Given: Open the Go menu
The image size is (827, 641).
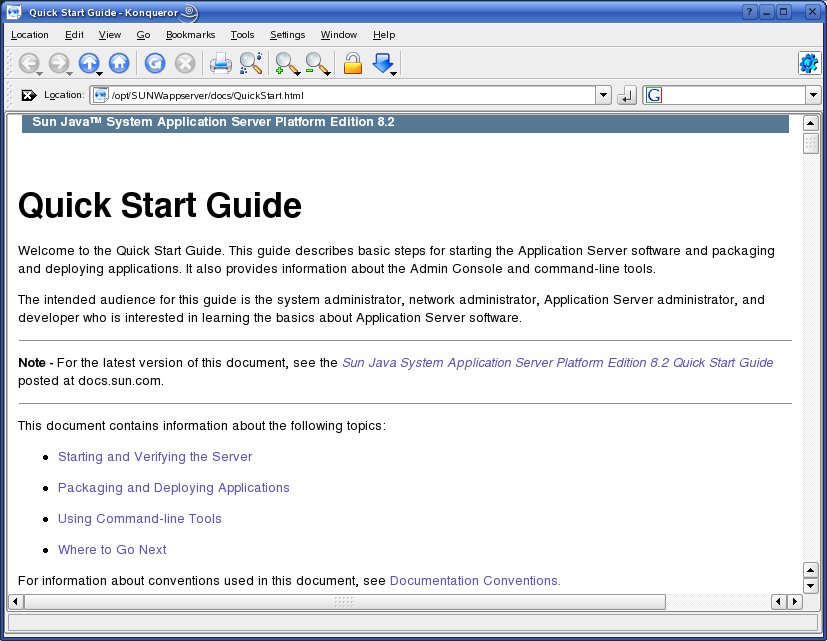Looking at the screenshot, I should 143,35.
